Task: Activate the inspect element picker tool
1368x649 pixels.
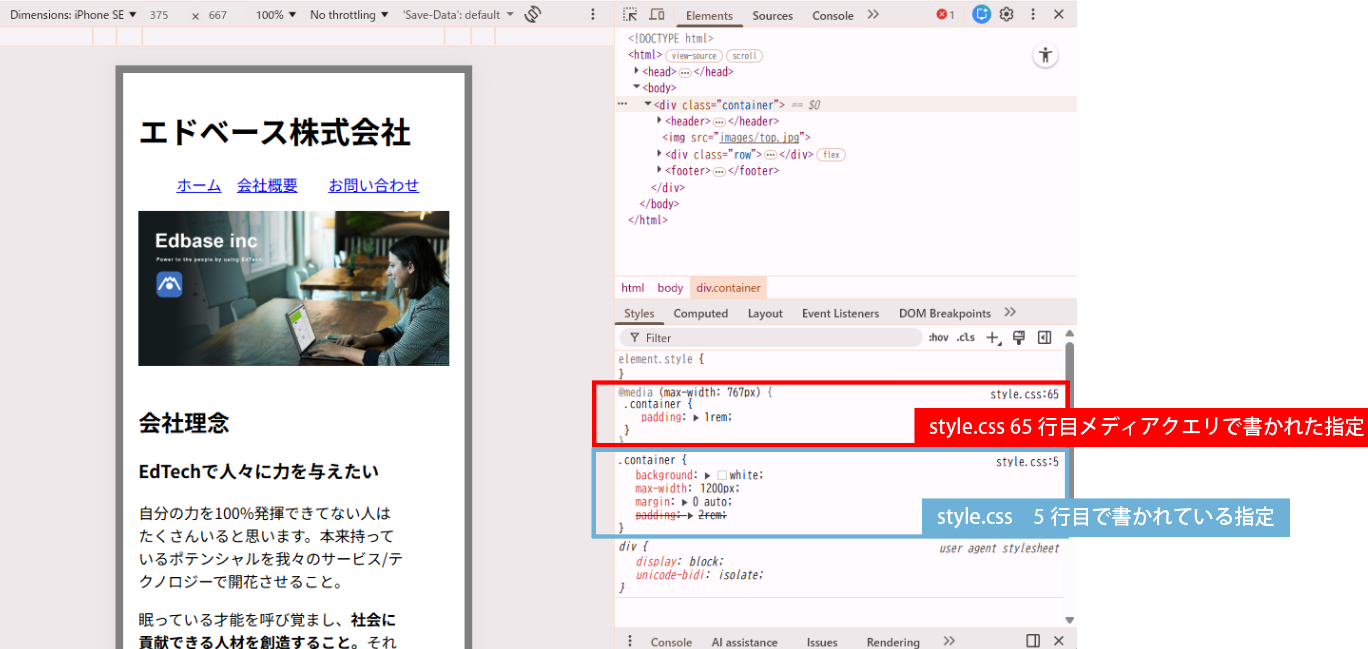Action: 630,15
